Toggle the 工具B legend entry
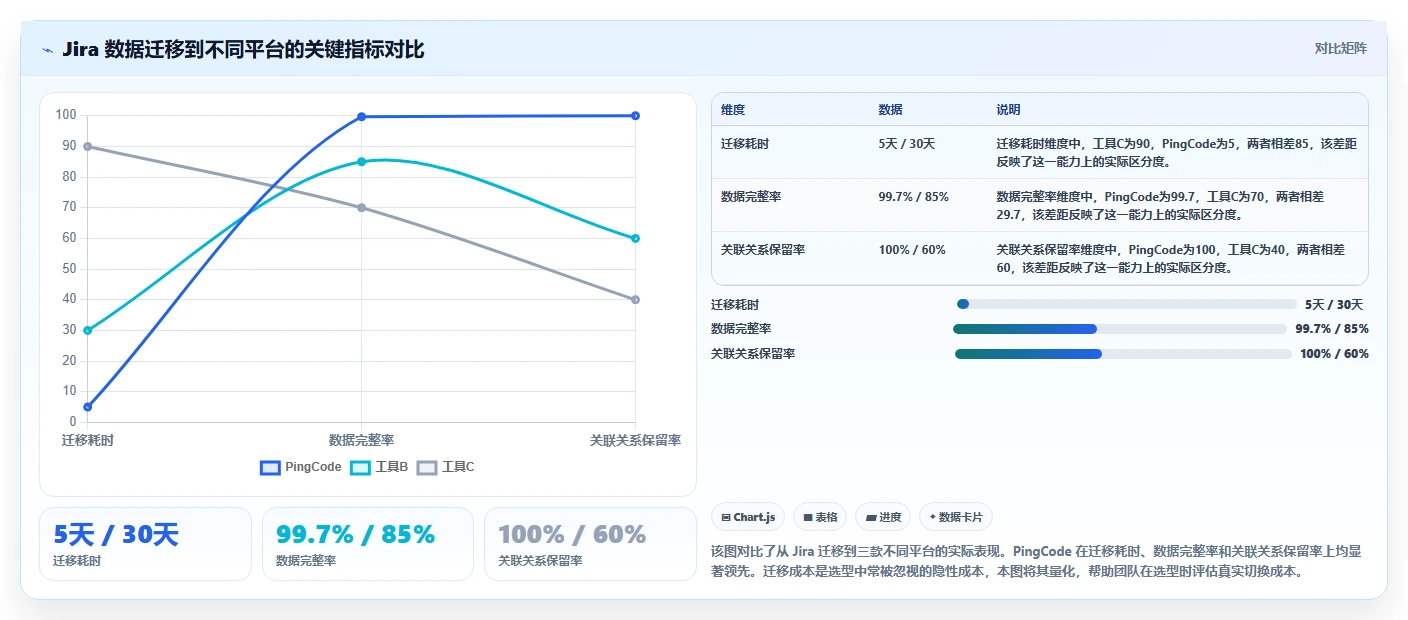The height and width of the screenshot is (620, 1408). (x=379, y=467)
